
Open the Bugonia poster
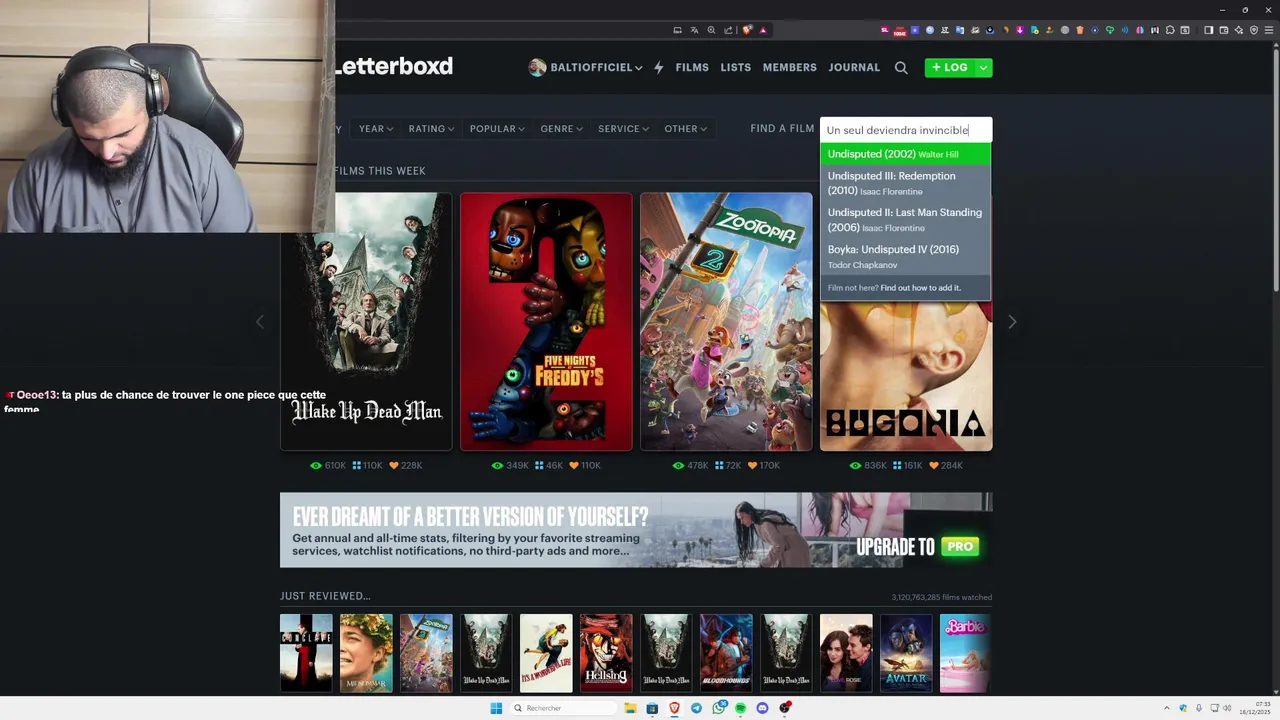(x=906, y=376)
